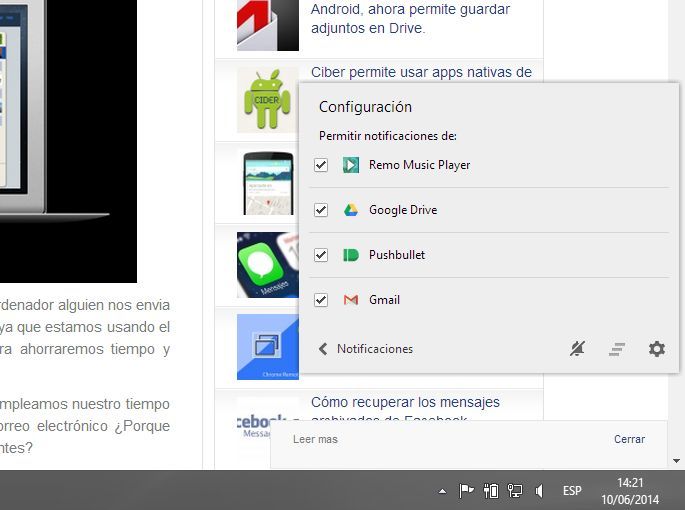Image resolution: width=685 pixels, height=510 pixels.
Task: Go back using the Notificaciones chevron
Action: 323,349
